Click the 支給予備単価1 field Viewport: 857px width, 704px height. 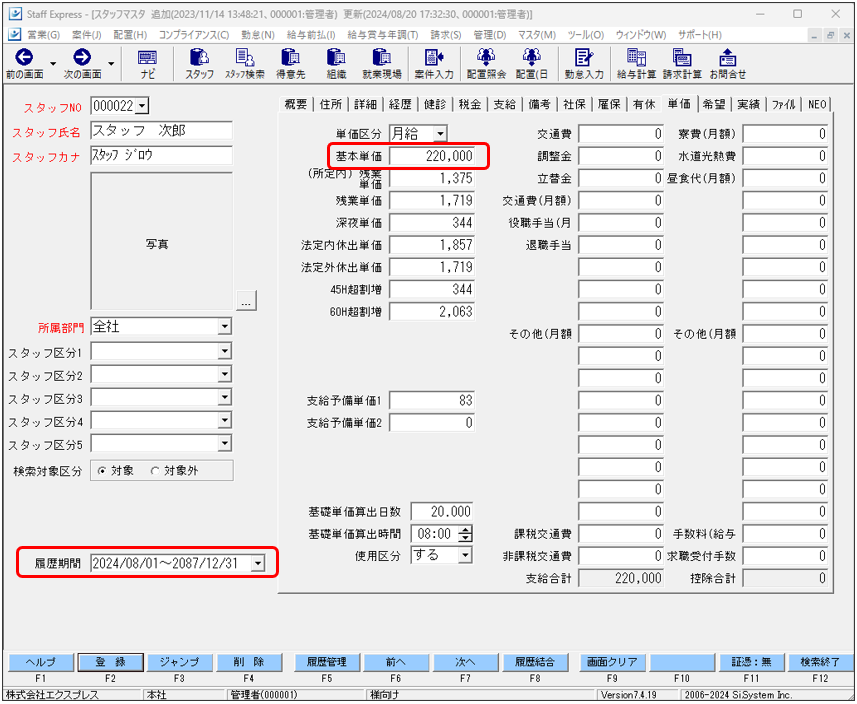click(432, 401)
